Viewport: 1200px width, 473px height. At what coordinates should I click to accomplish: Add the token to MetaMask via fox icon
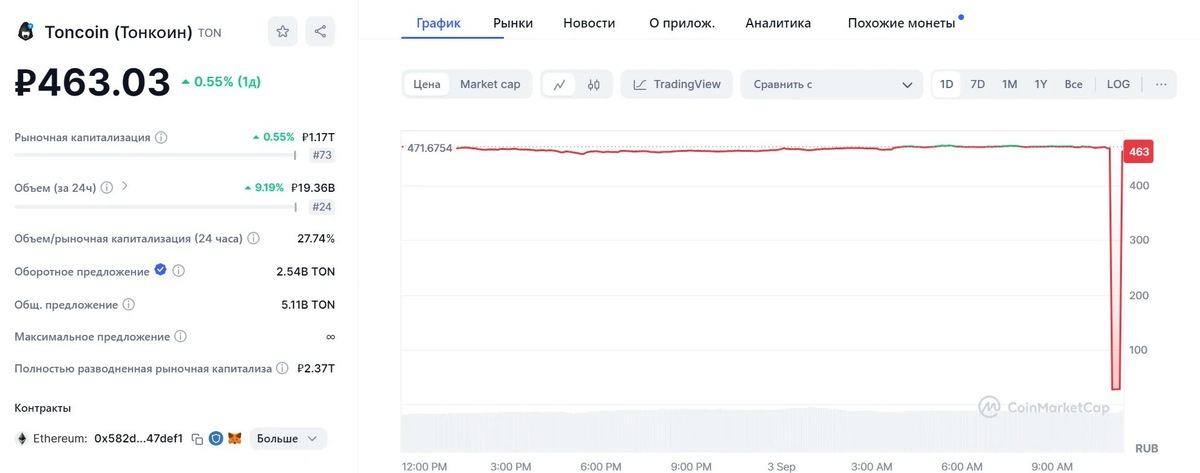point(234,439)
